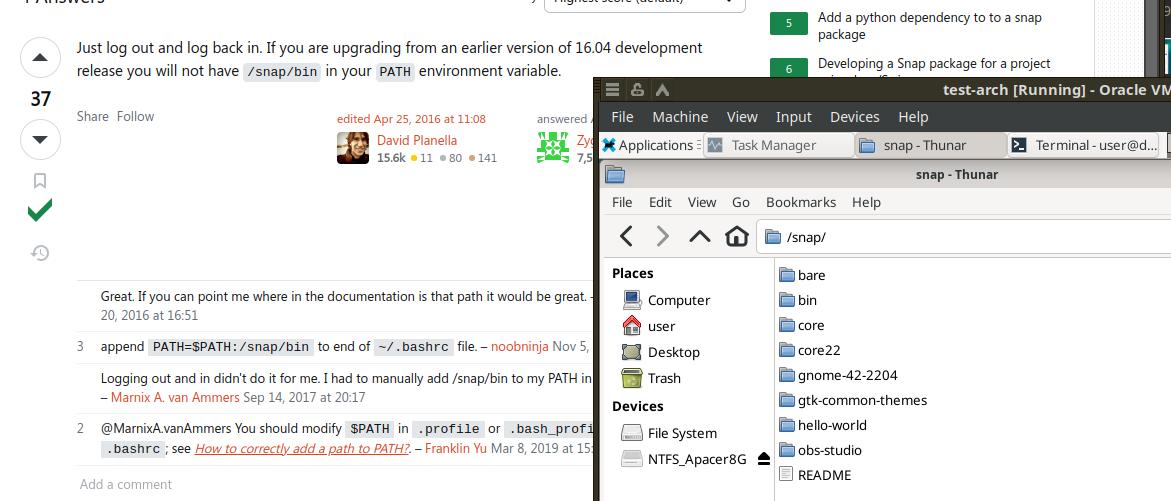Open VirtualBox Machine menu
This screenshot has height=501, width=1171.
coord(680,117)
